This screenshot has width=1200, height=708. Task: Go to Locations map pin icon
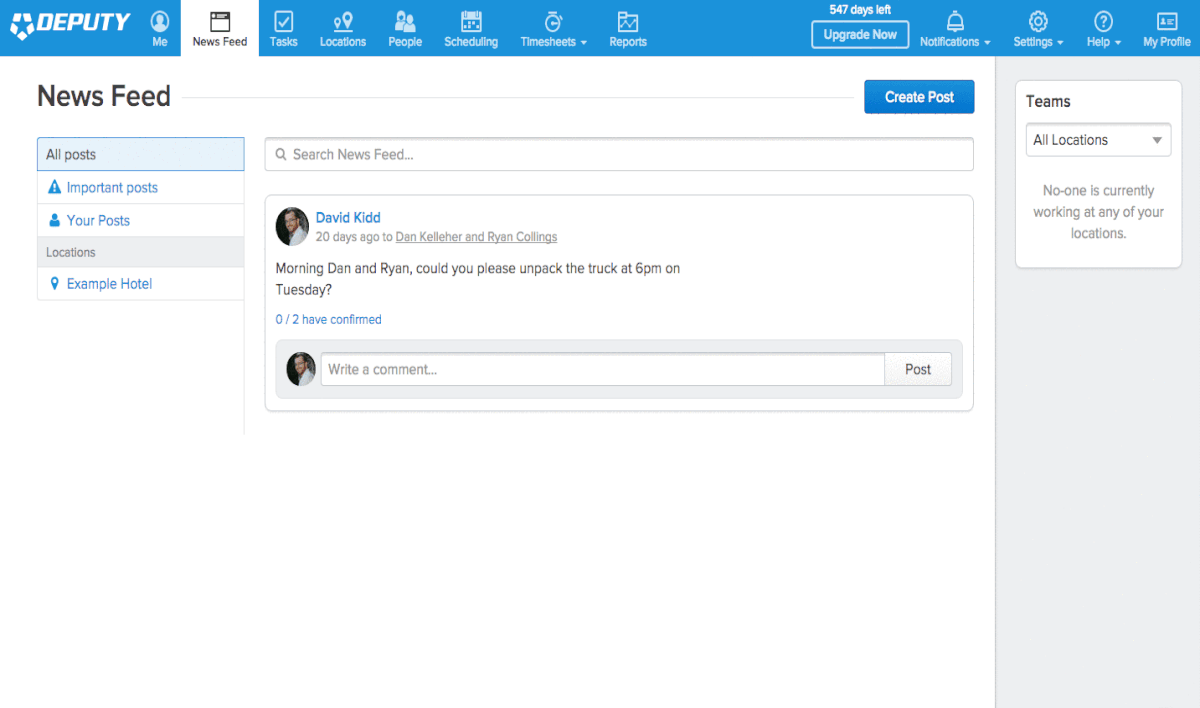click(x=343, y=22)
